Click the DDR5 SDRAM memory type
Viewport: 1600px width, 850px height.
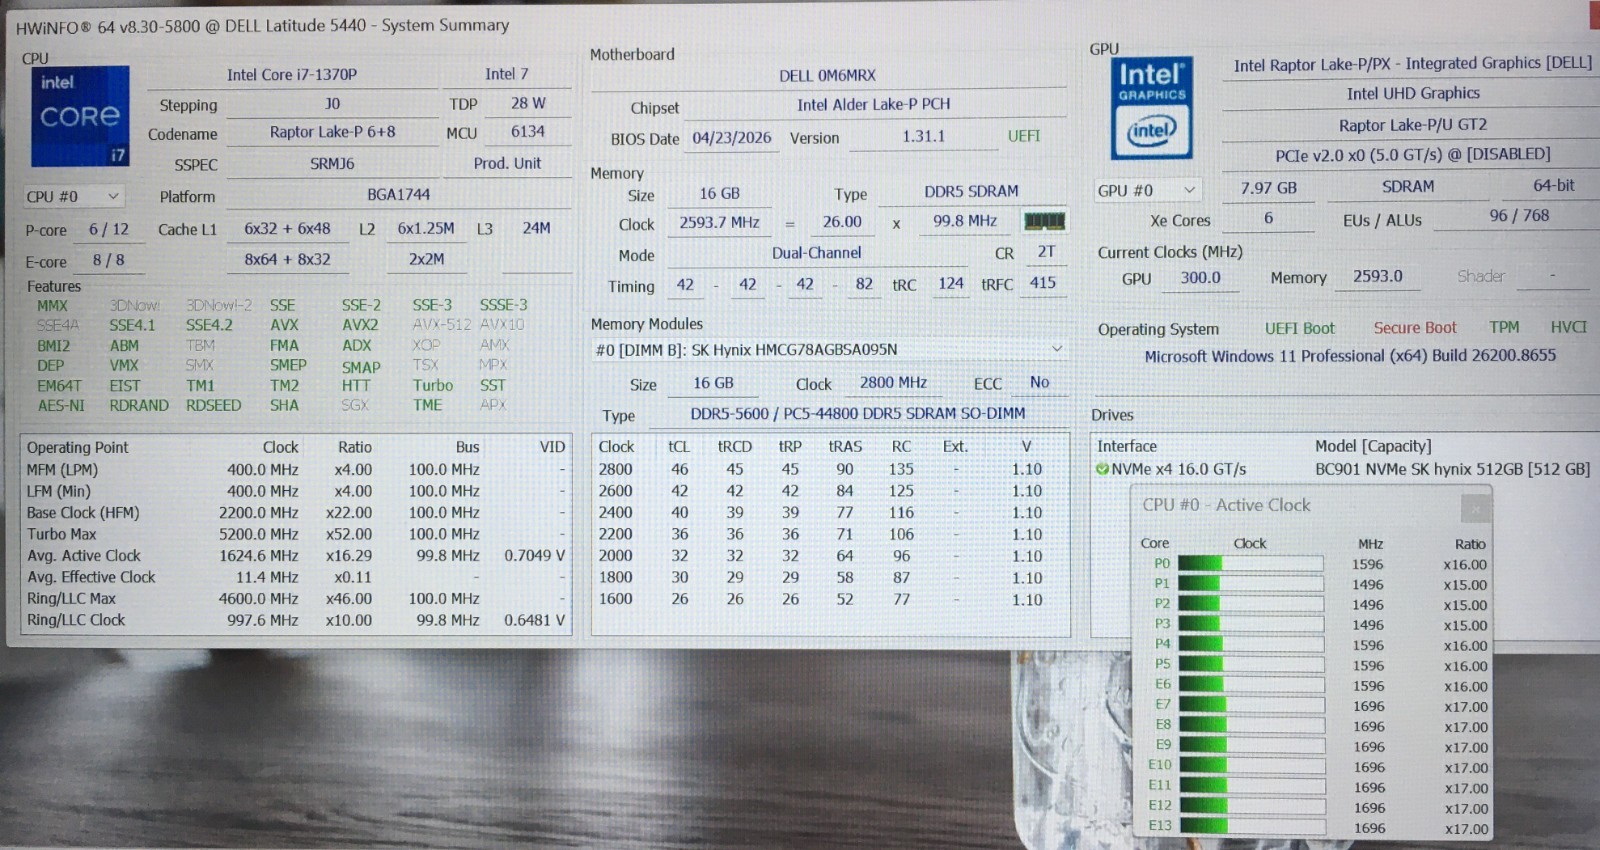tap(971, 191)
